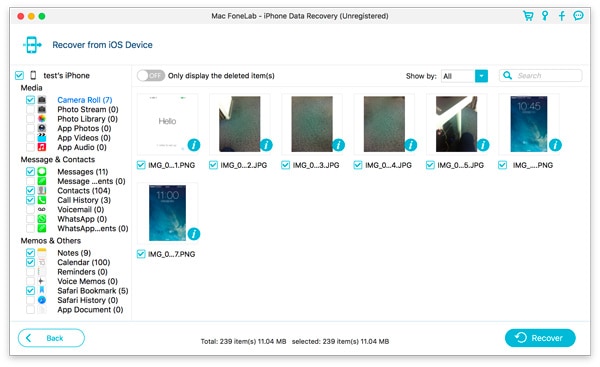The width and height of the screenshot is (600, 367).
Task: Uncheck the IMG_0...3.JPG checkbox
Action: click(285, 165)
